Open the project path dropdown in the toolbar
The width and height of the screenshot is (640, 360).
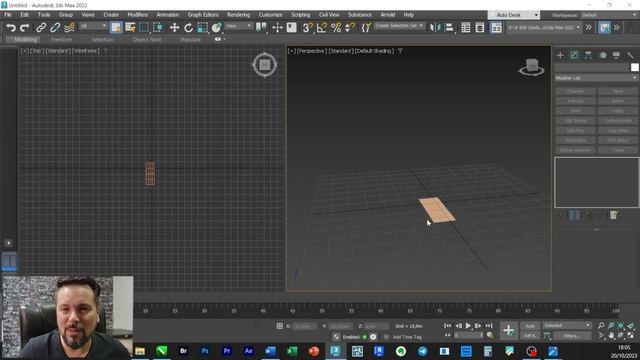point(544,28)
